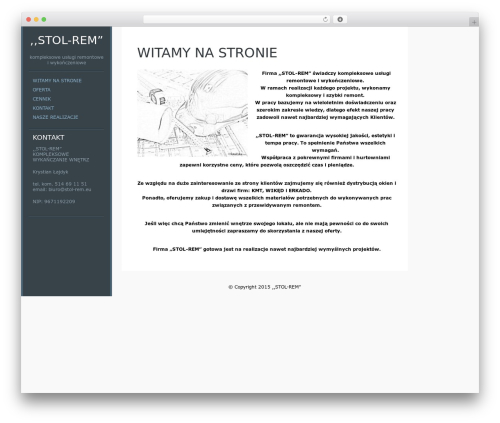This screenshot has height=423, width=500.
Task: Open the CENNIK menu item
Action: [42, 99]
